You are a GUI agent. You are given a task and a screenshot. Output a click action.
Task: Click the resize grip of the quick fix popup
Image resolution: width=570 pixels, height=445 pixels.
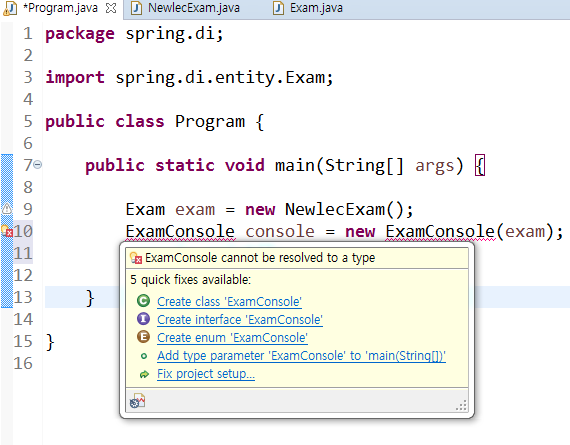click(x=461, y=406)
